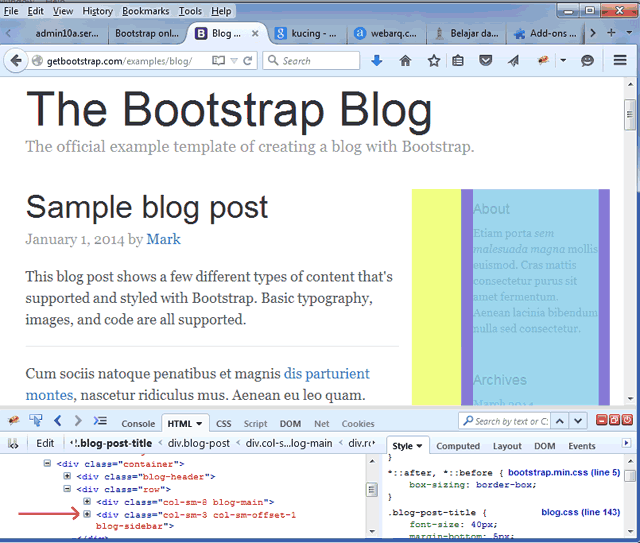Show more Firebug side panel tabs arrow
The width and height of the screenshot is (640, 543).
pos(626,443)
